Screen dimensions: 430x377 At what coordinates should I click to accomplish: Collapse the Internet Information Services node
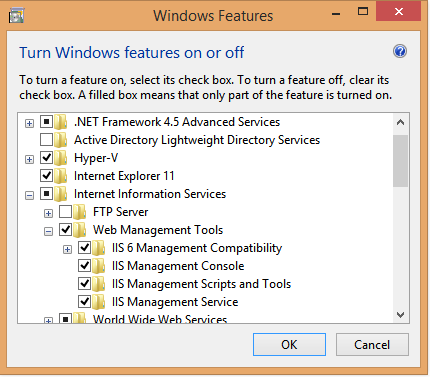(29, 195)
